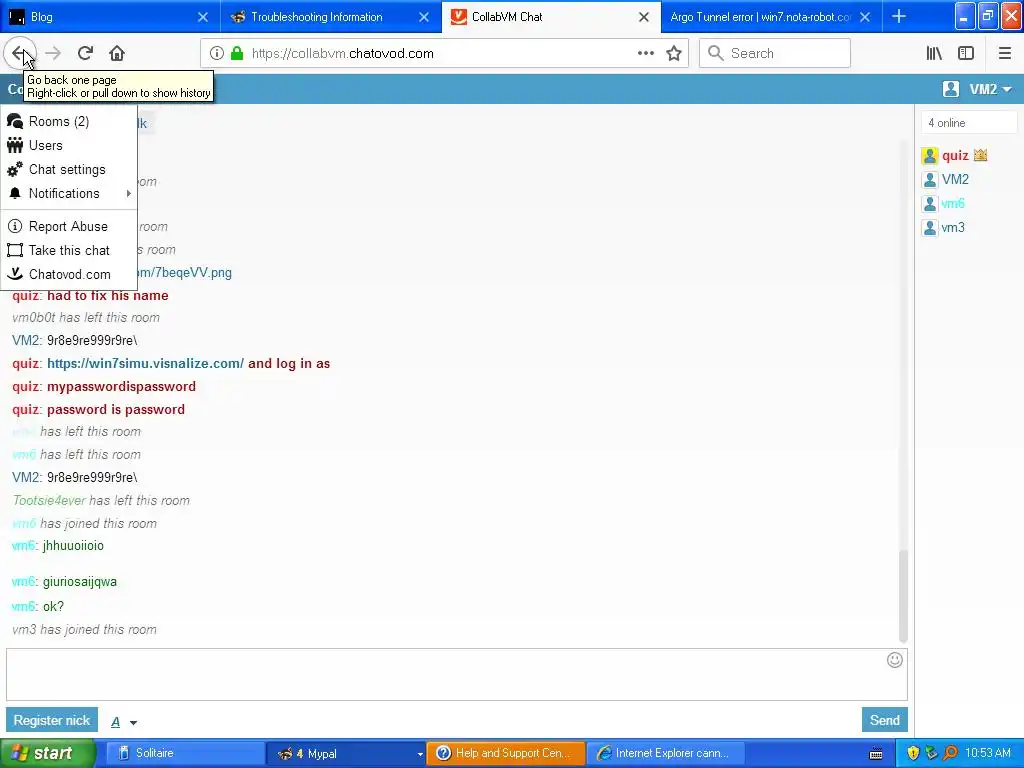
Task: Click vm3's avatar in online list
Action: point(930,227)
